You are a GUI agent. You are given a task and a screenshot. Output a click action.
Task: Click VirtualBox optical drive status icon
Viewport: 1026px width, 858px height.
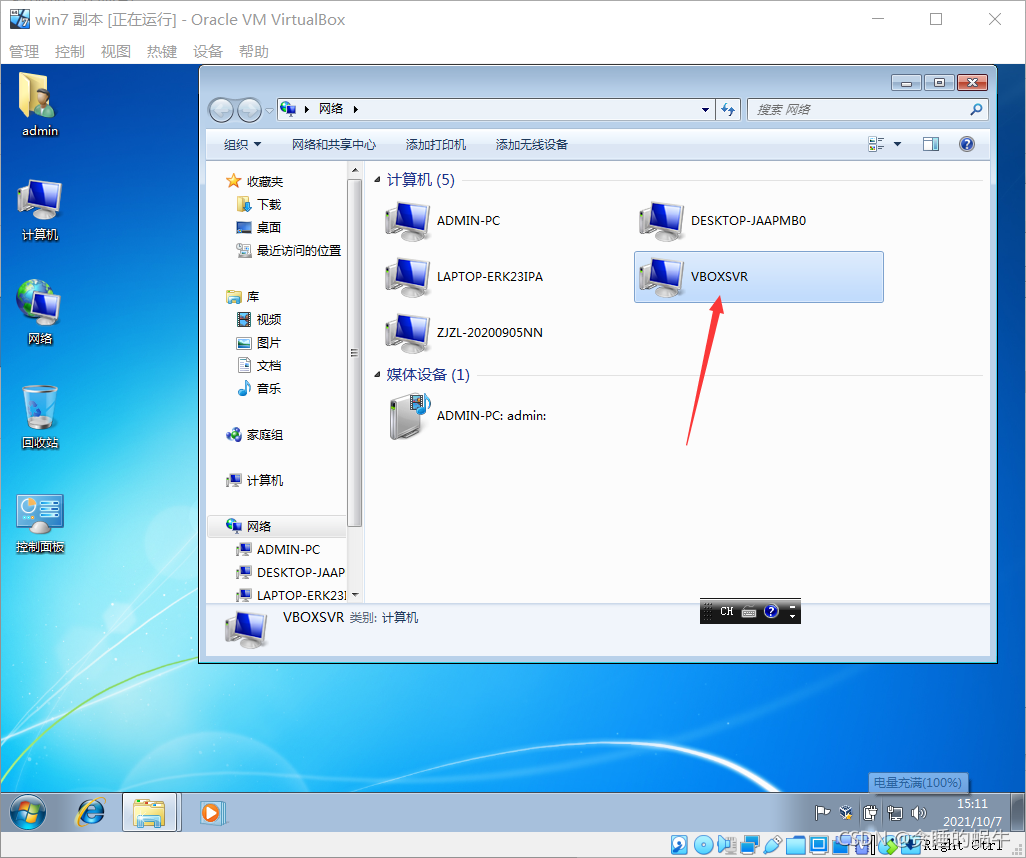703,845
